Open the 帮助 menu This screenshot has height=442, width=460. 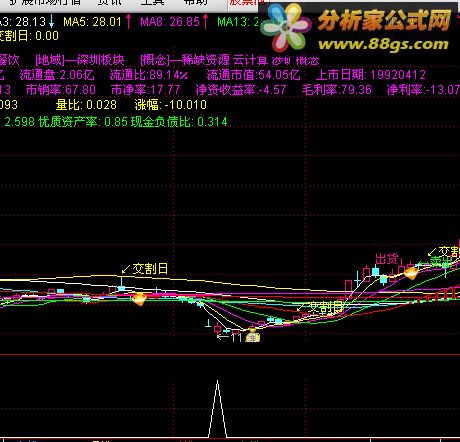[196, 2]
